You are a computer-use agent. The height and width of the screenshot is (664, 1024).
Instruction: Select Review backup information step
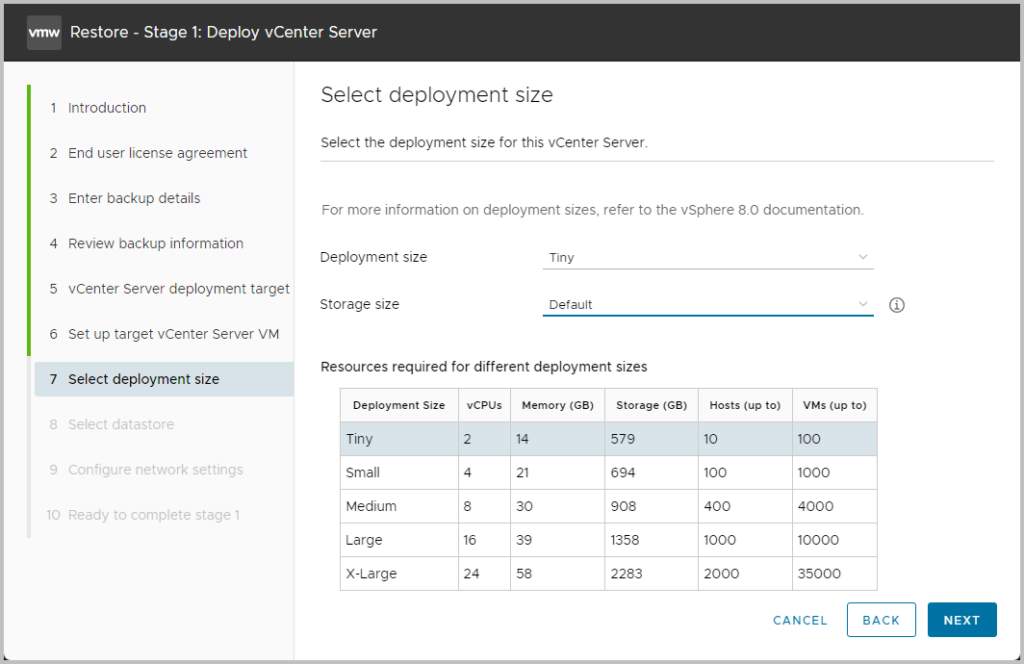click(x=155, y=243)
